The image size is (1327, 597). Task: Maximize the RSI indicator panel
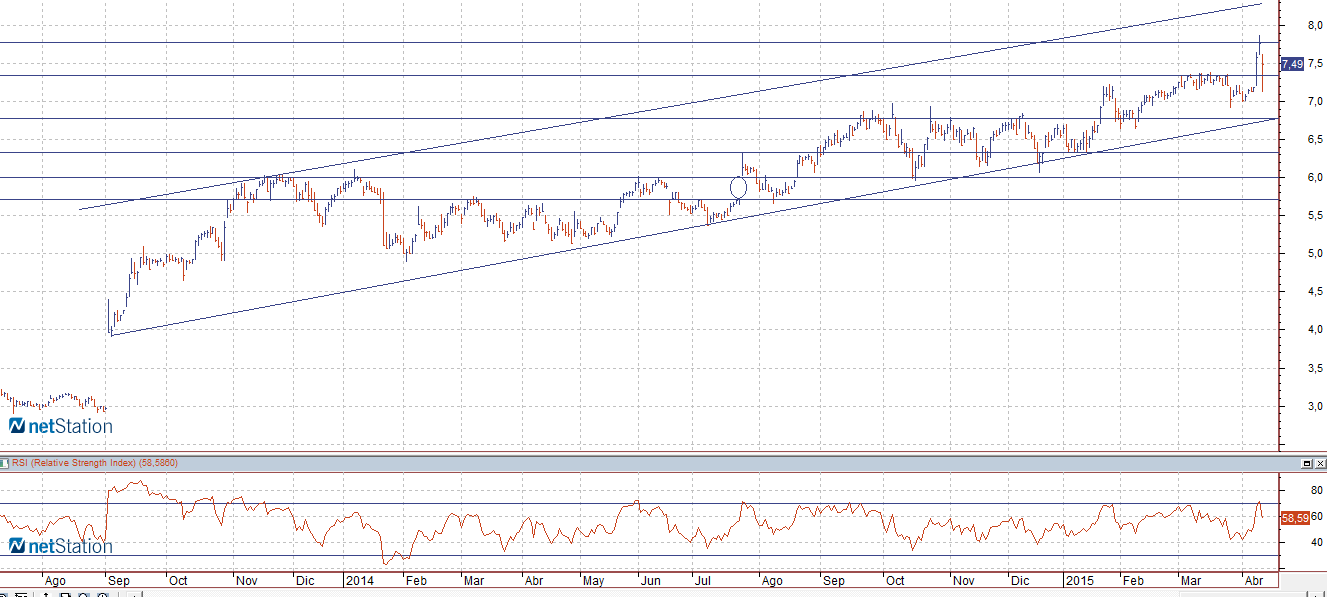pyautogui.click(x=1306, y=464)
